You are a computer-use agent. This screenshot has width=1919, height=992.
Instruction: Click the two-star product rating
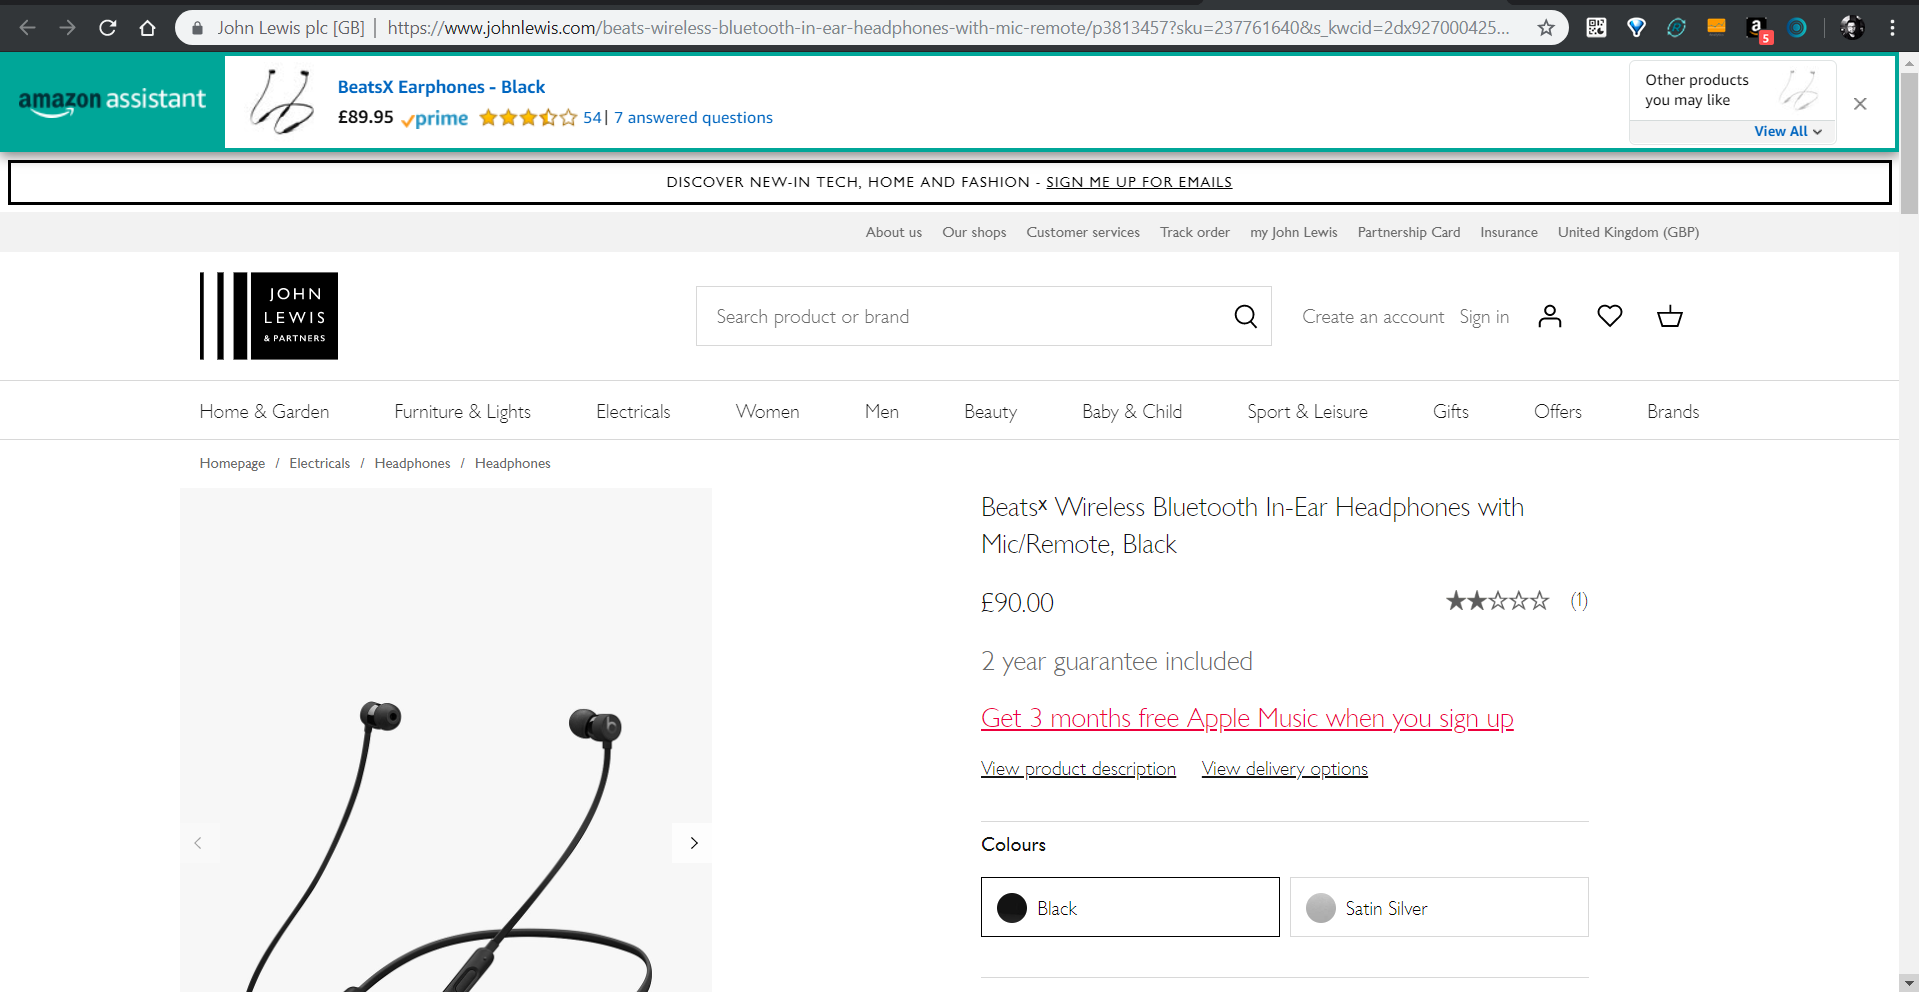pyautogui.click(x=1498, y=601)
